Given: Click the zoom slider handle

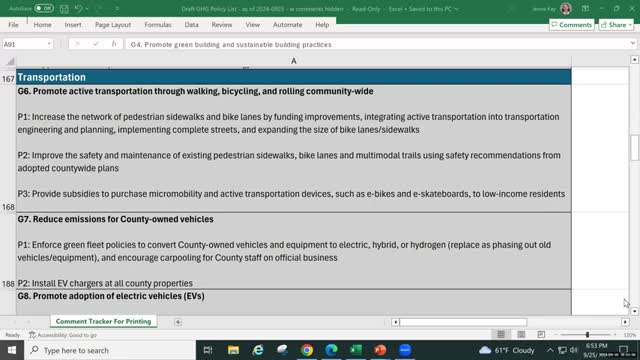Looking at the screenshot, I should [x=587, y=335].
